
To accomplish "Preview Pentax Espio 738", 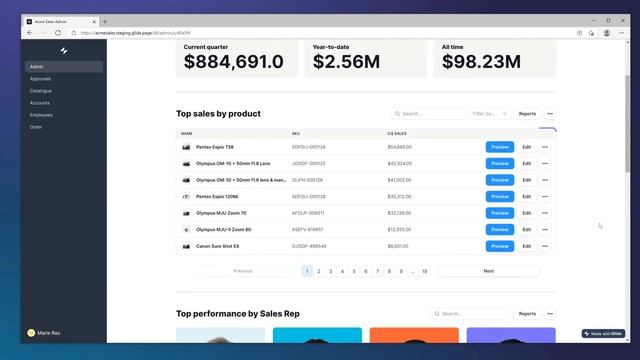I will click(x=500, y=147).
